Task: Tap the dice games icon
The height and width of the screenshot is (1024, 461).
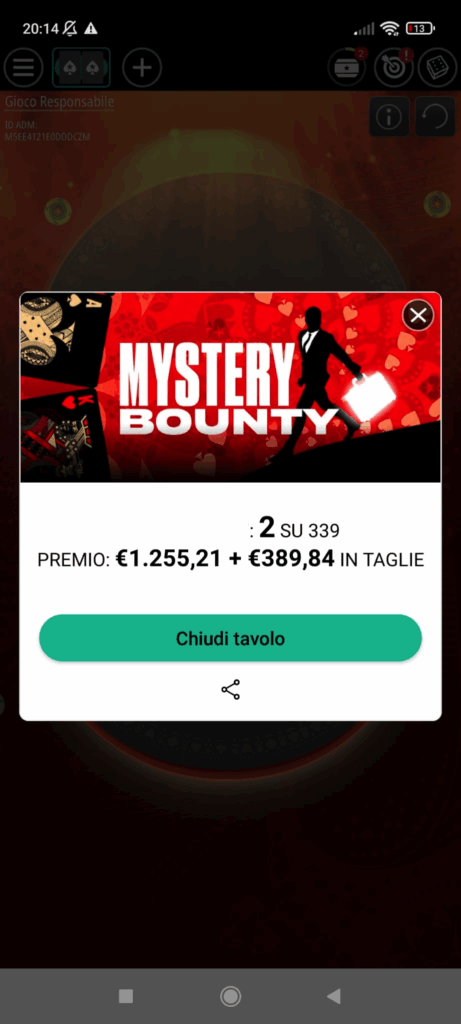Action: [x=437, y=67]
